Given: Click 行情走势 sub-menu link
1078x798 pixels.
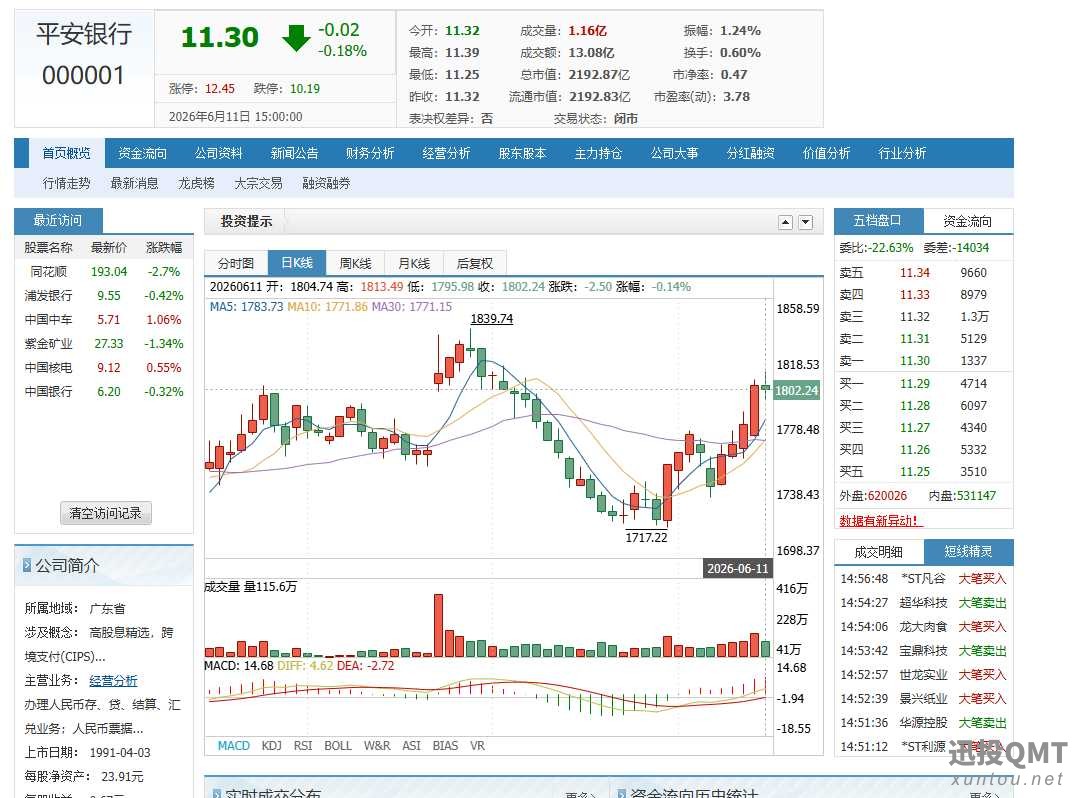Looking at the screenshot, I should (66, 183).
